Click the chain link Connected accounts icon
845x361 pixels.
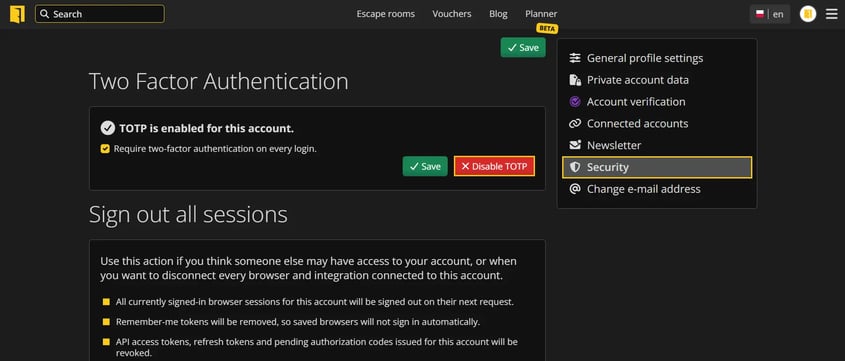pos(575,123)
